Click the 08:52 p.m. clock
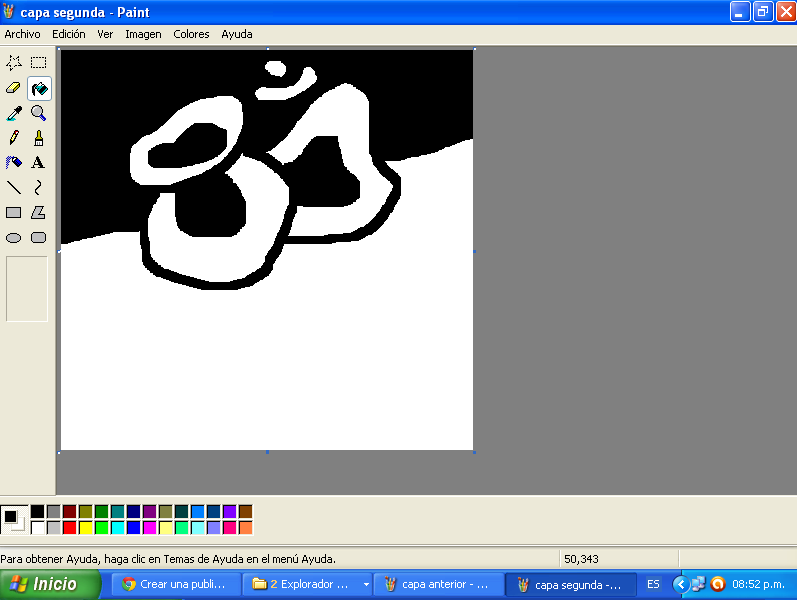Screen dimensions: 797x600 pyautogui.click(x=758, y=585)
